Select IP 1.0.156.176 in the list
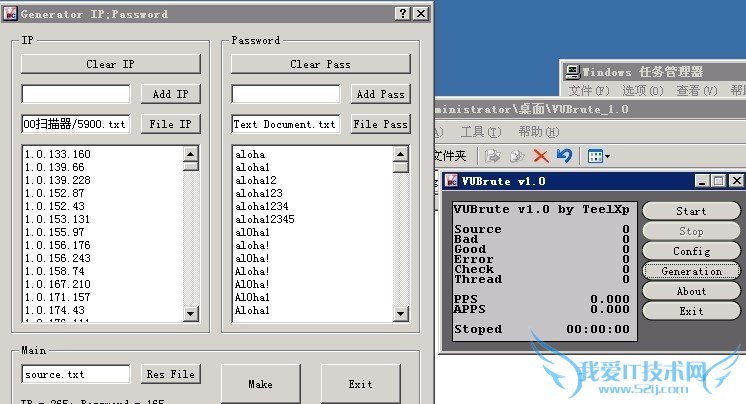 click(57, 245)
